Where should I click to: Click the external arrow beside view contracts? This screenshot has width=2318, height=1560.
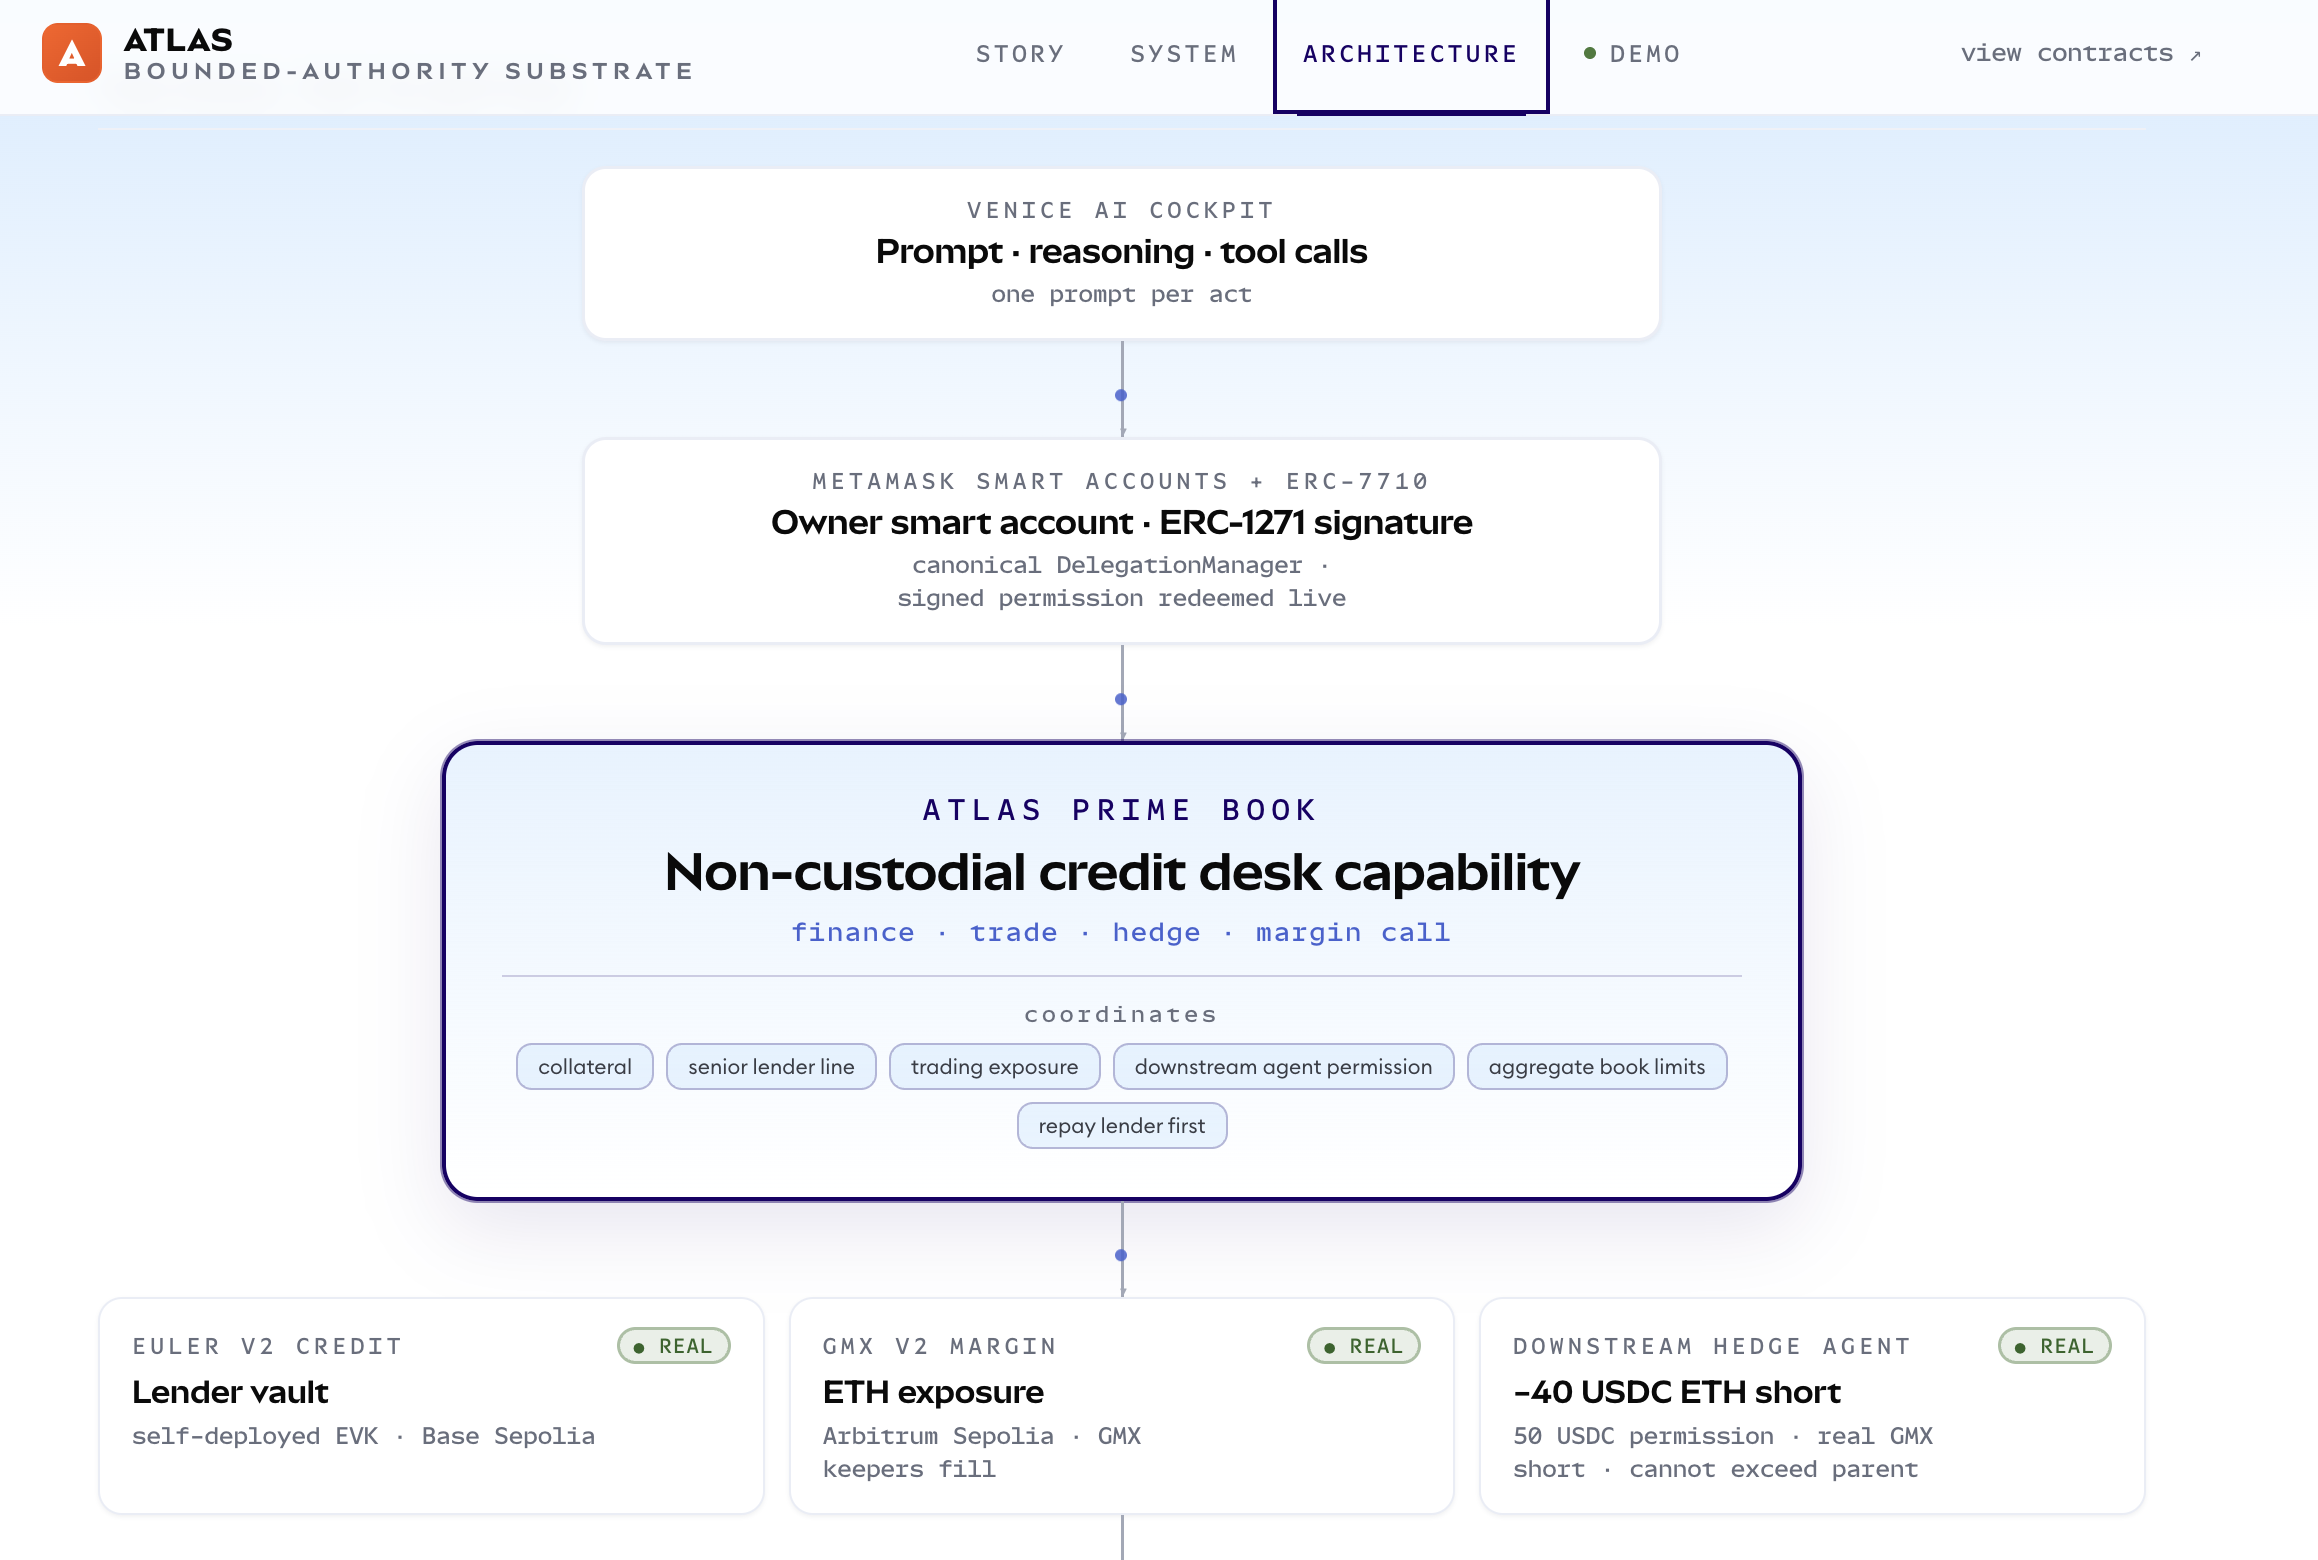[x=2195, y=56]
